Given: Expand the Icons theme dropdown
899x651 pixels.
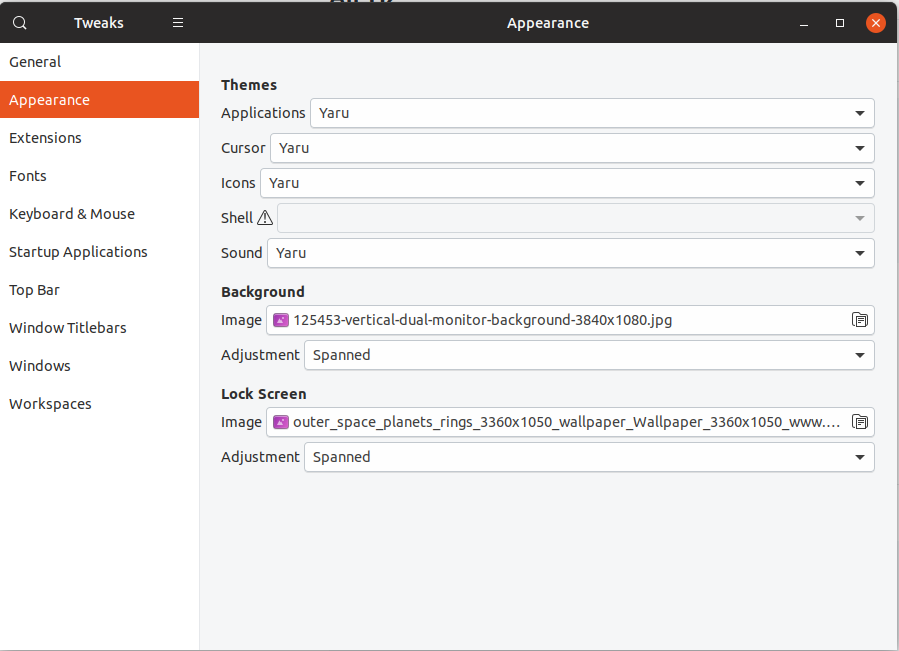Looking at the screenshot, I should click(567, 183).
